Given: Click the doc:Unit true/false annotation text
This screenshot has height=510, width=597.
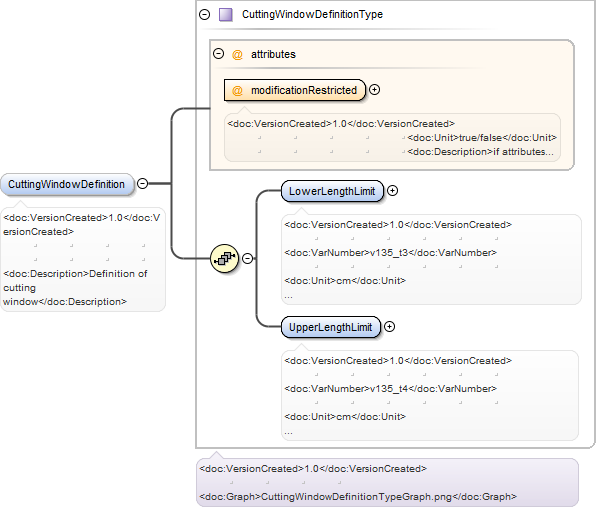Looking at the screenshot, I should pos(482,137).
